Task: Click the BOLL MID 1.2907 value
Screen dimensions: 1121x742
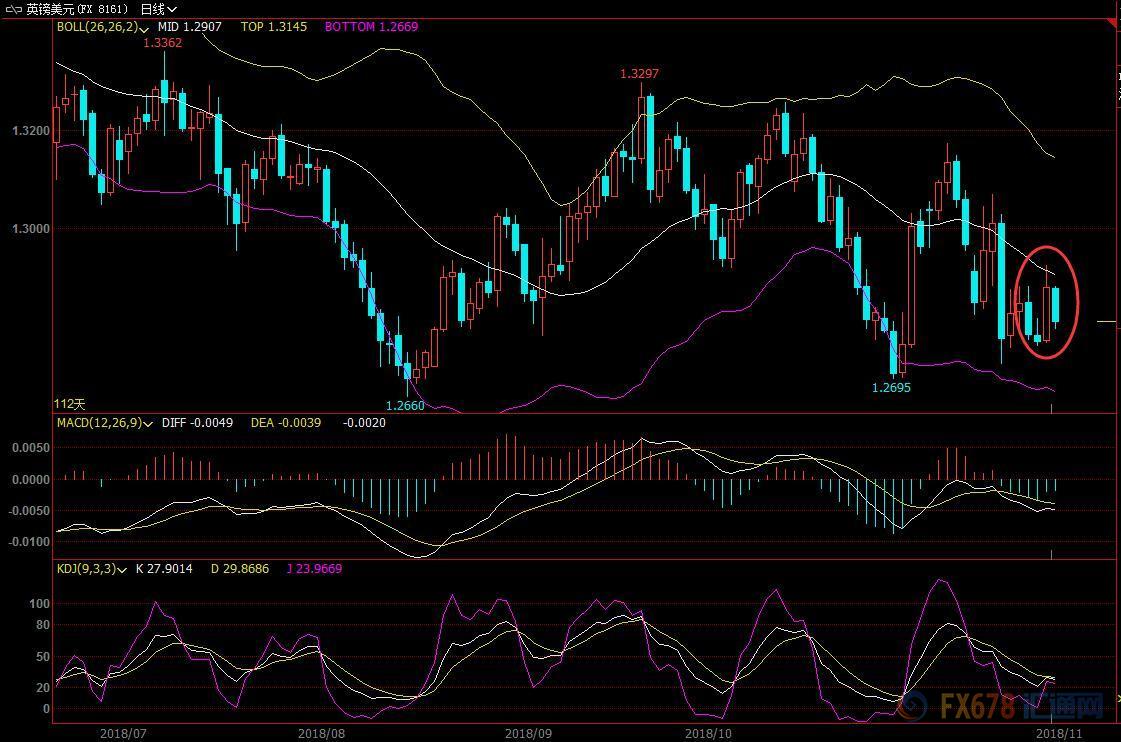Action: point(189,27)
